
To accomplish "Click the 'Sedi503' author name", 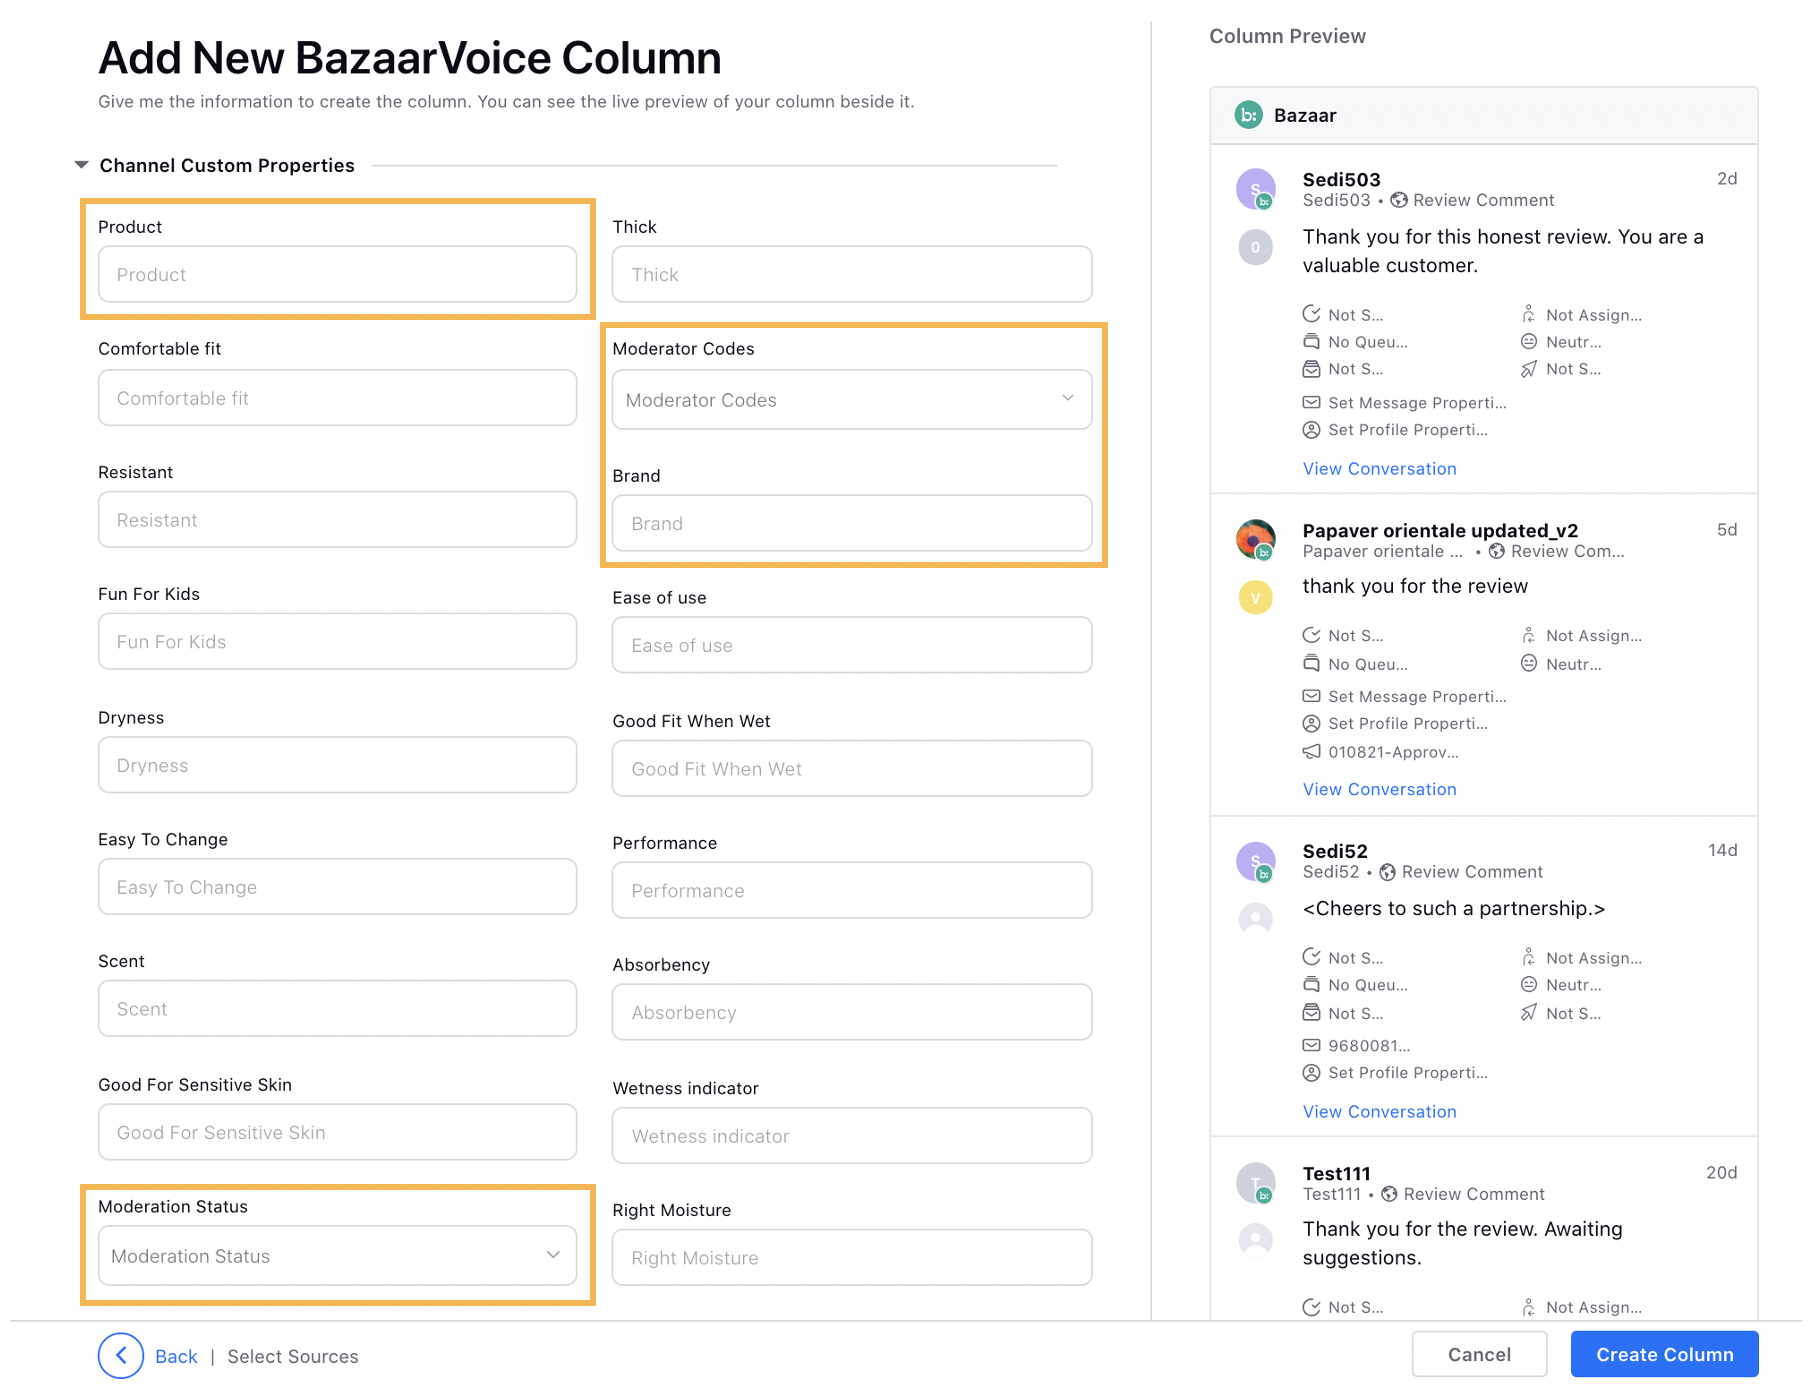I will point(1341,179).
